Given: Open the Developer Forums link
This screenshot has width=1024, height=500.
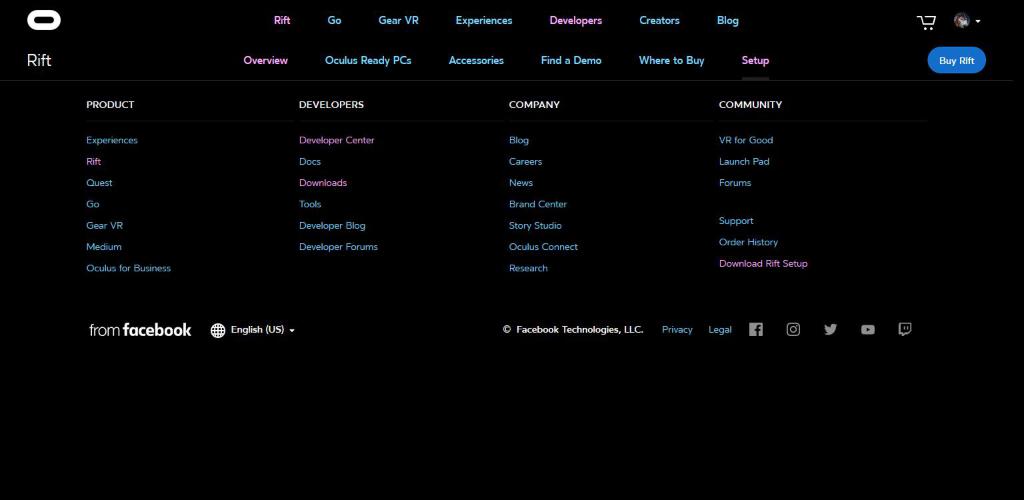Looking at the screenshot, I should [338, 247].
